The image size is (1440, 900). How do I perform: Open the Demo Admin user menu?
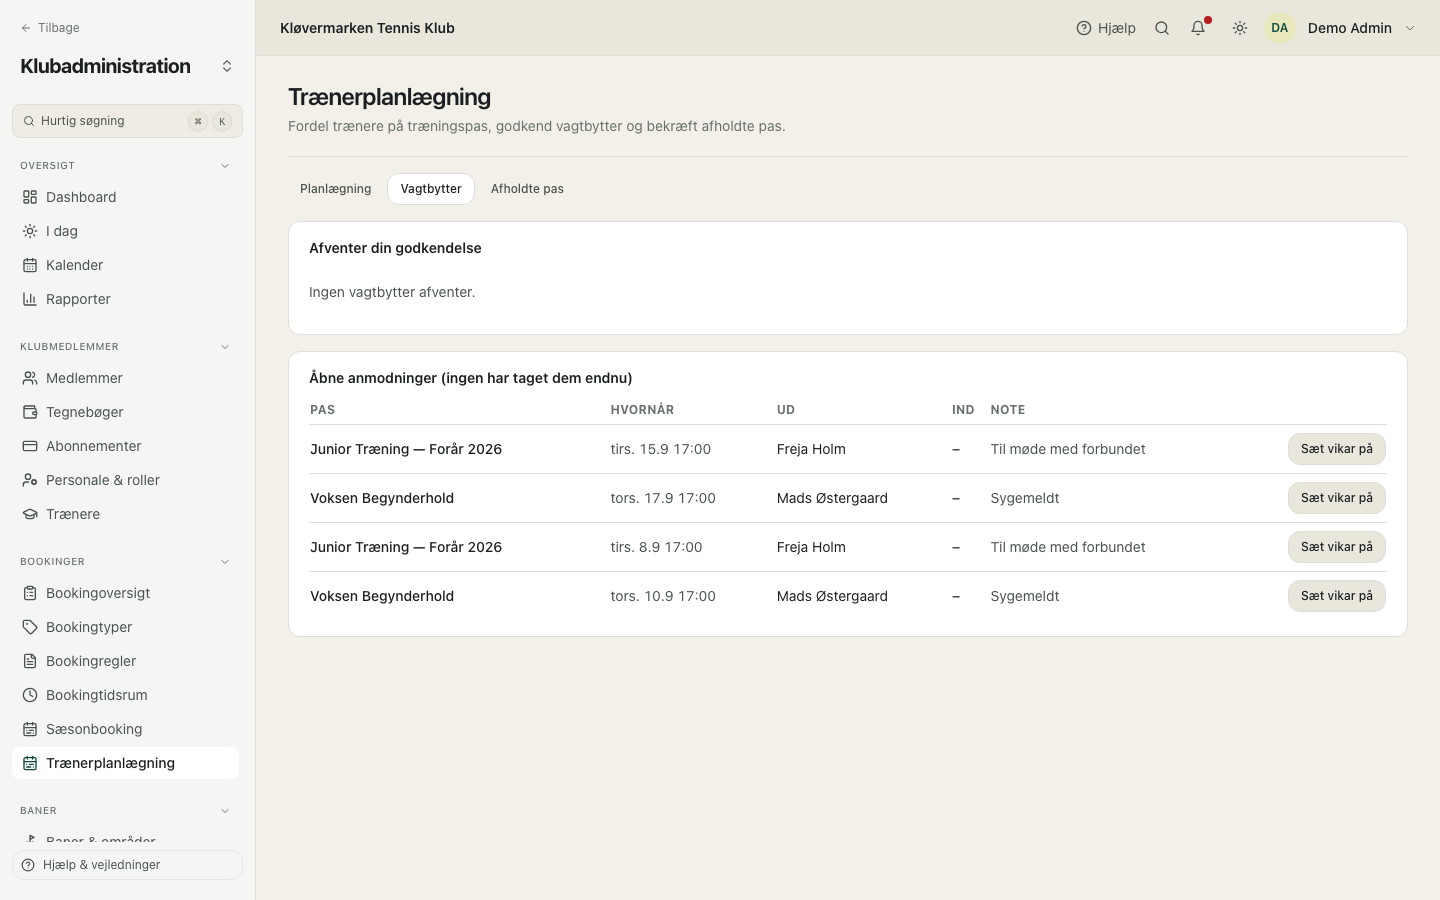(1342, 28)
